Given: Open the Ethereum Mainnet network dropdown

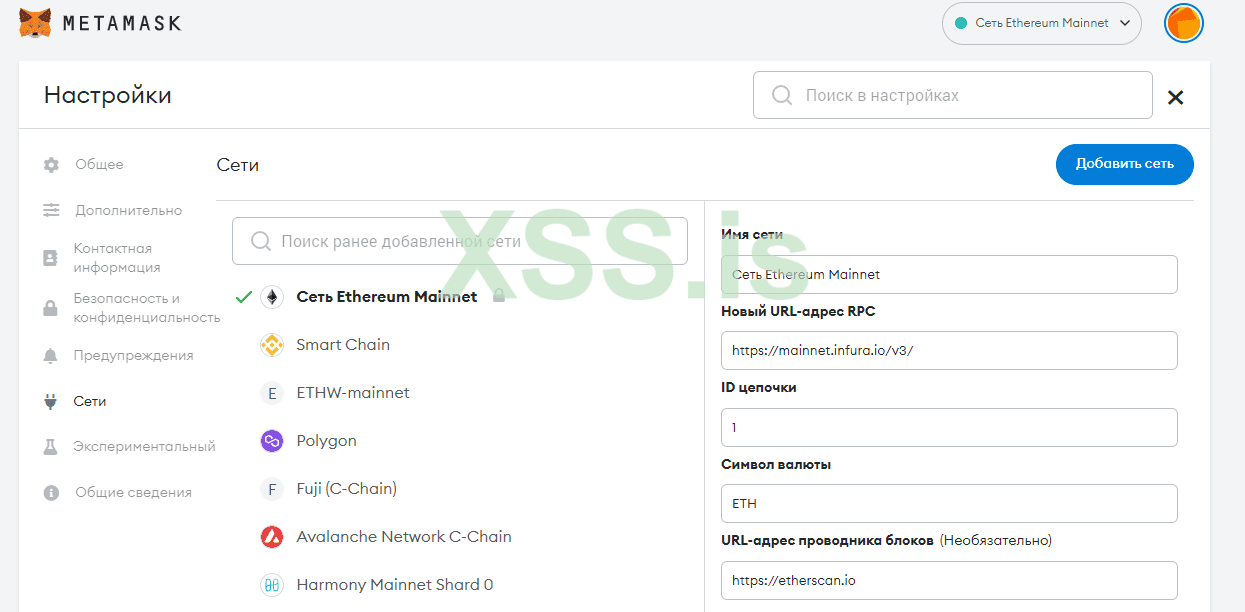Looking at the screenshot, I should [x=1041, y=23].
